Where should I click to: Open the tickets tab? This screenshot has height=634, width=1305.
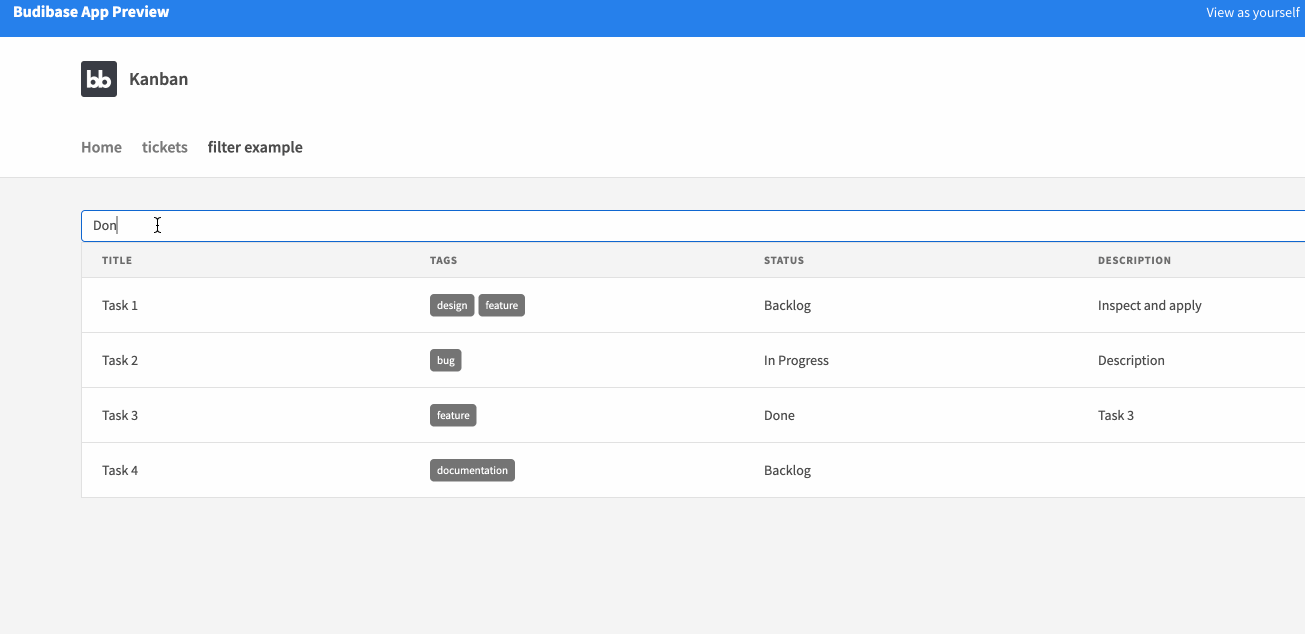click(x=164, y=147)
